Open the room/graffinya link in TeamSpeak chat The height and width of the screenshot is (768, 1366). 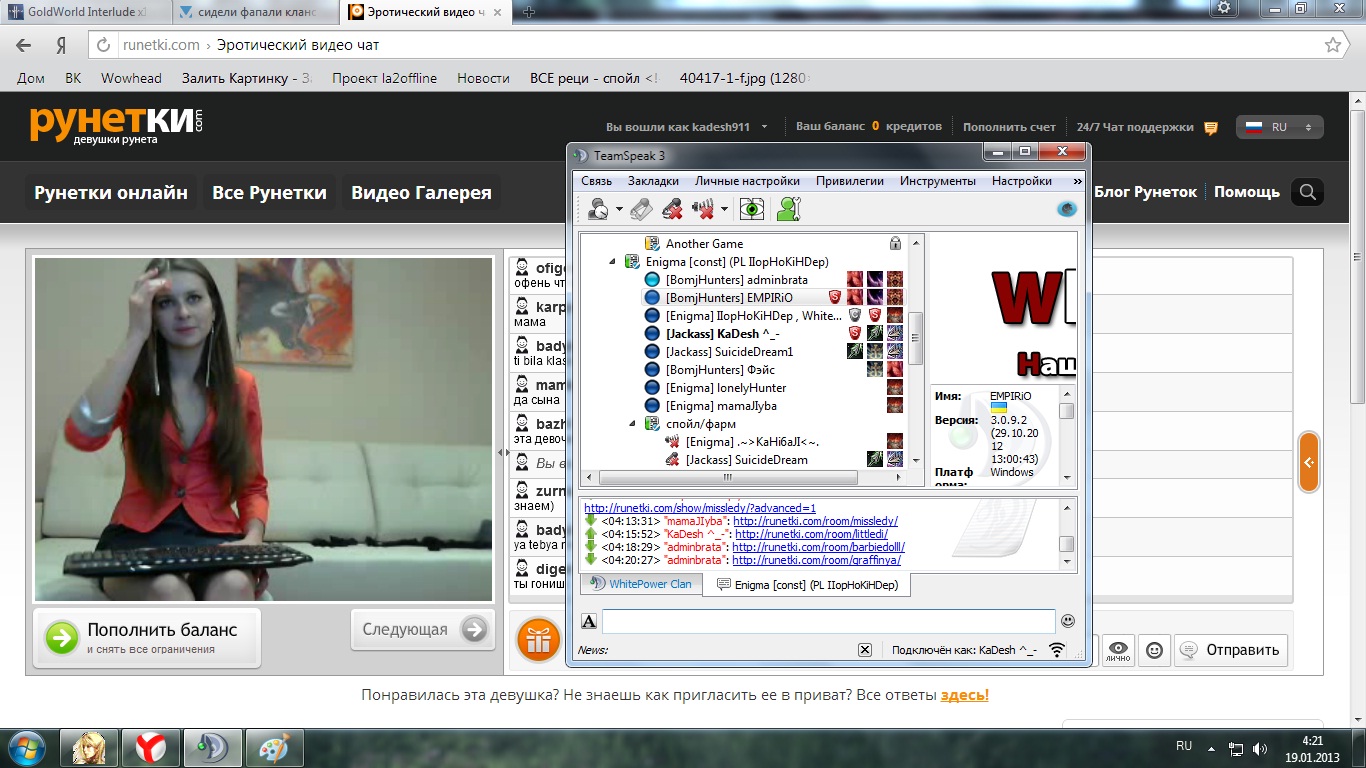pyautogui.click(x=817, y=561)
